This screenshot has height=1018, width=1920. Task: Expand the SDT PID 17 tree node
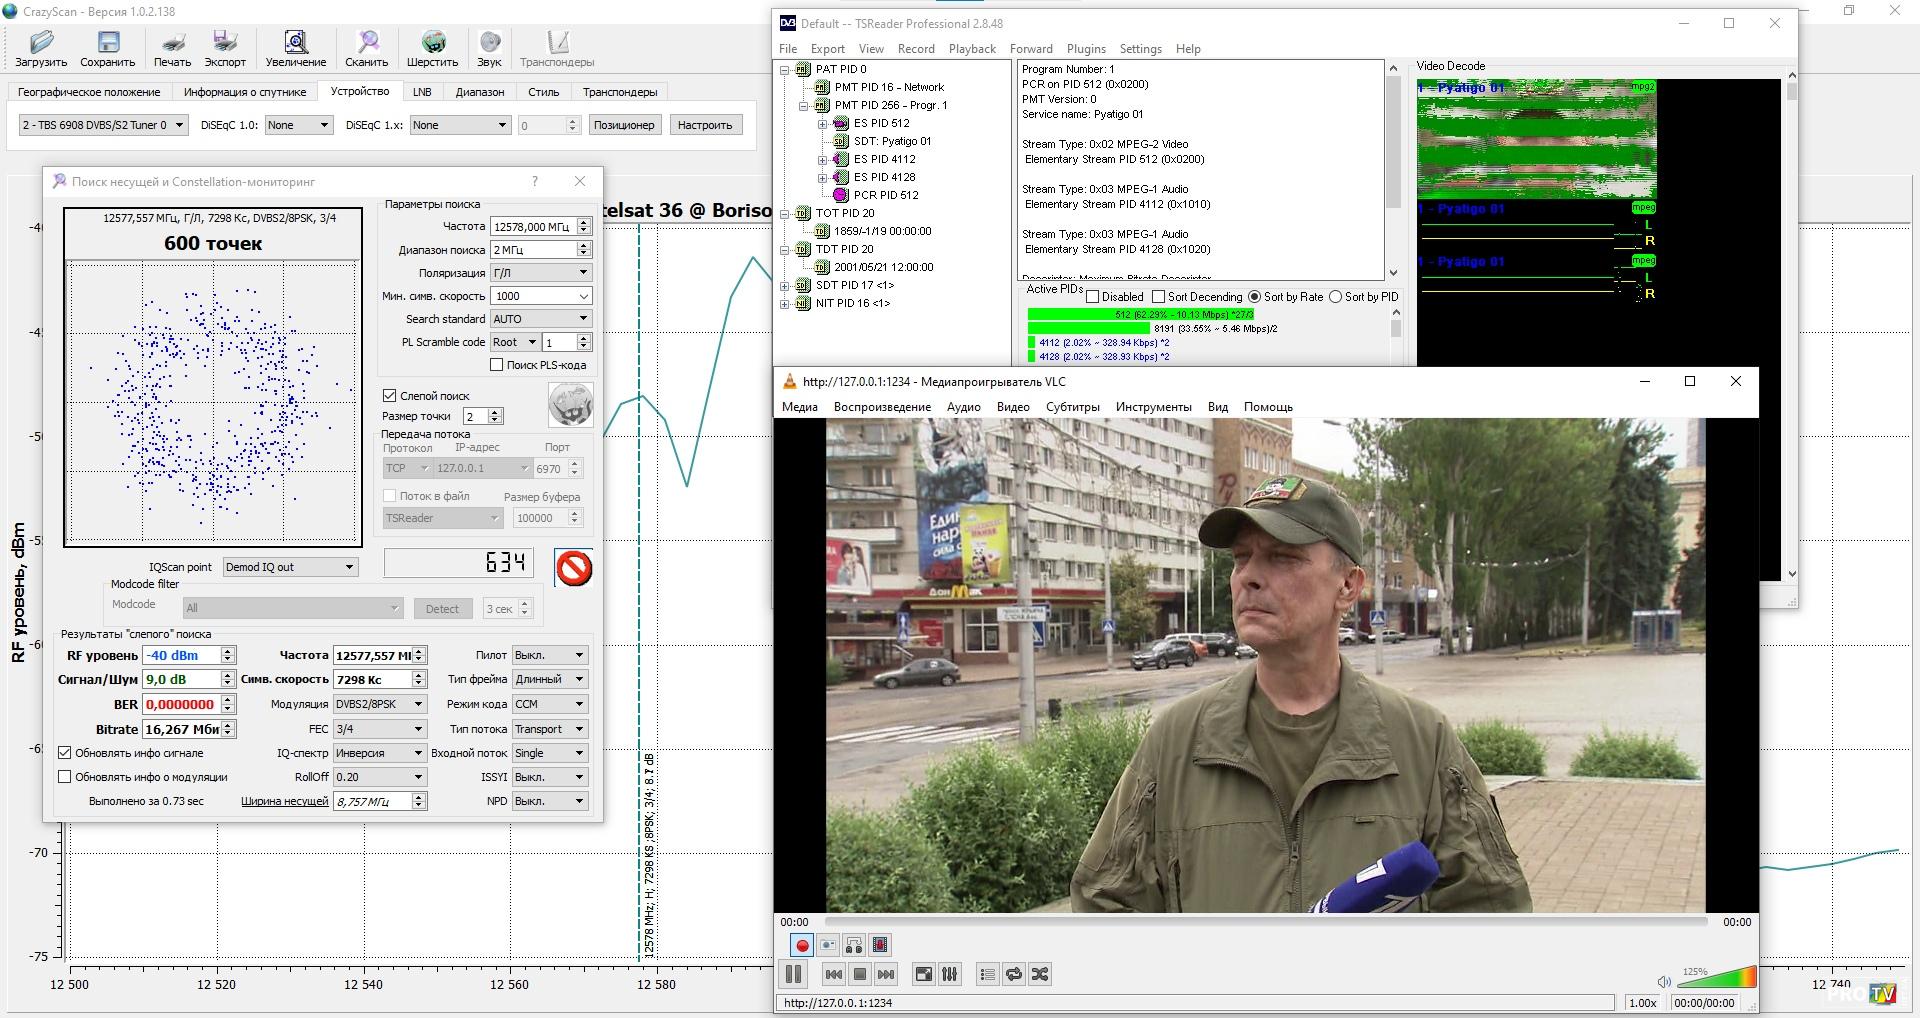pos(785,286)
